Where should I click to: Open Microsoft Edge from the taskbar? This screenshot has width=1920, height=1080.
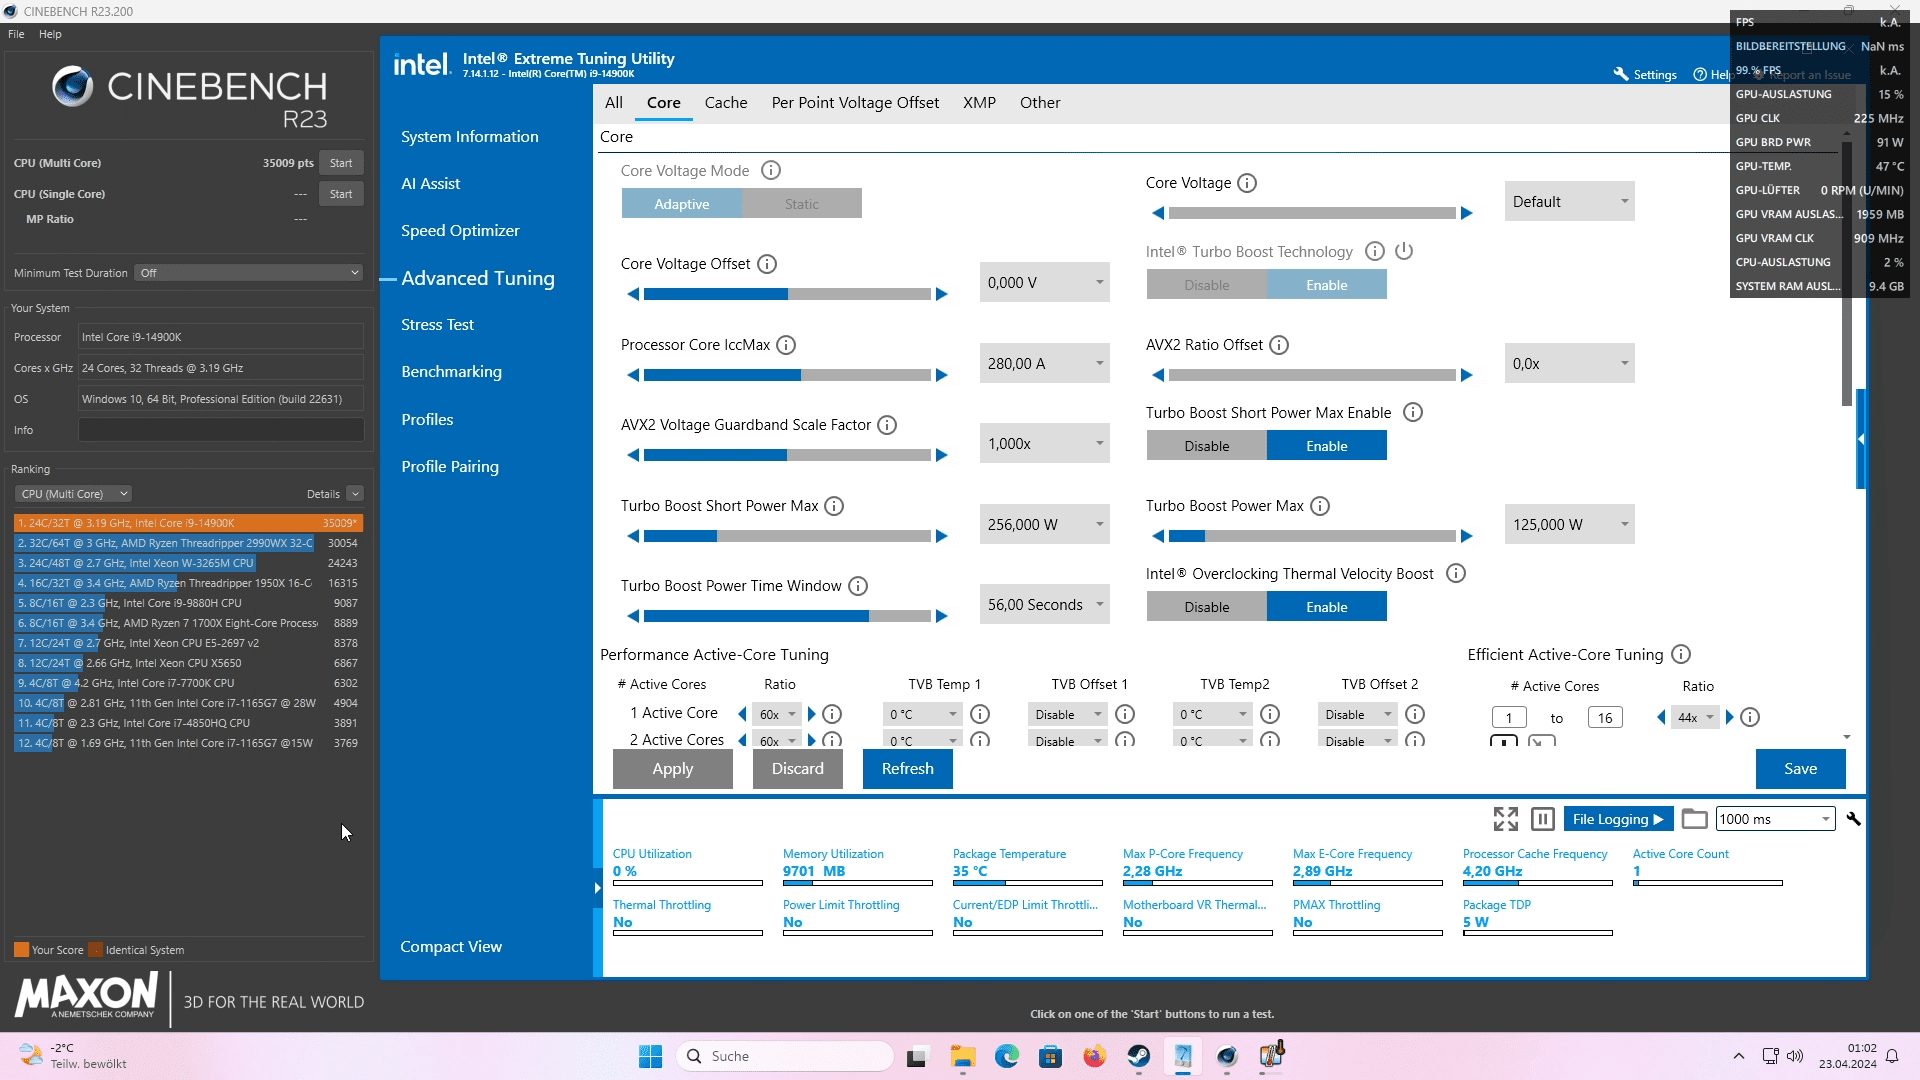pyautogui.click(x=1006, y=1056)
